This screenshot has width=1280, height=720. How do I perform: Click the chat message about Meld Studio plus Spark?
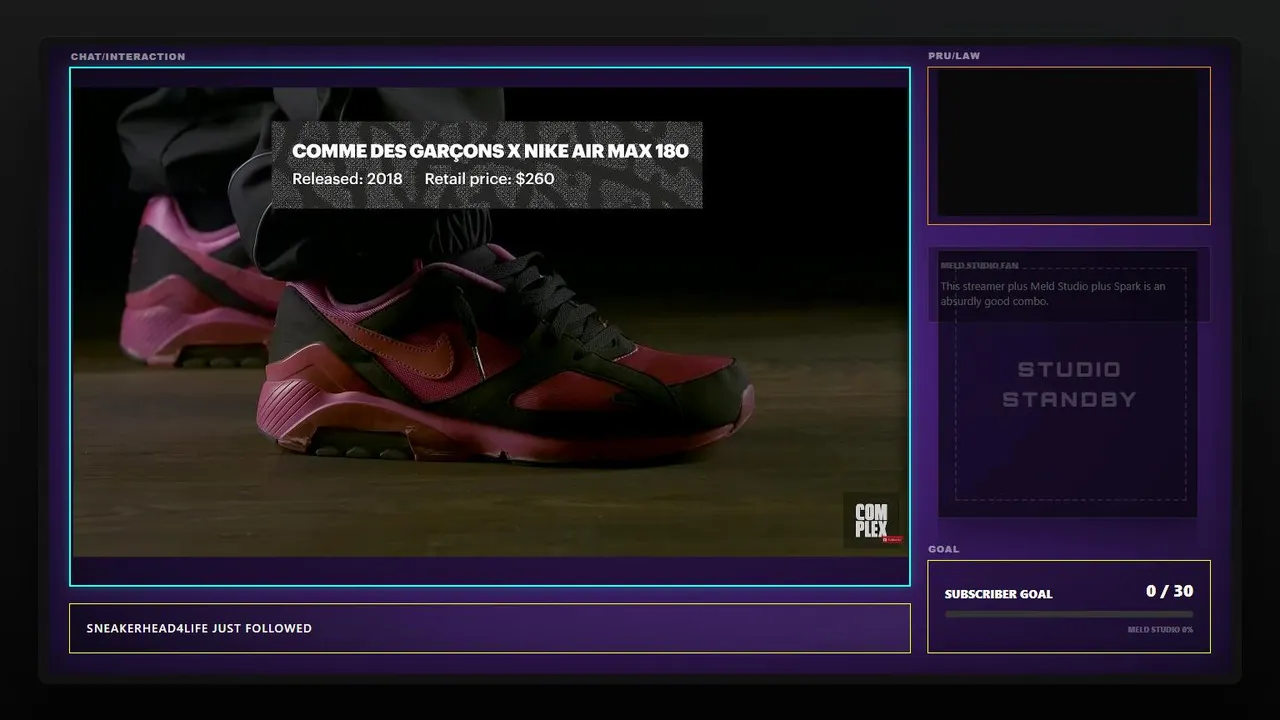tap(1053, 294)
